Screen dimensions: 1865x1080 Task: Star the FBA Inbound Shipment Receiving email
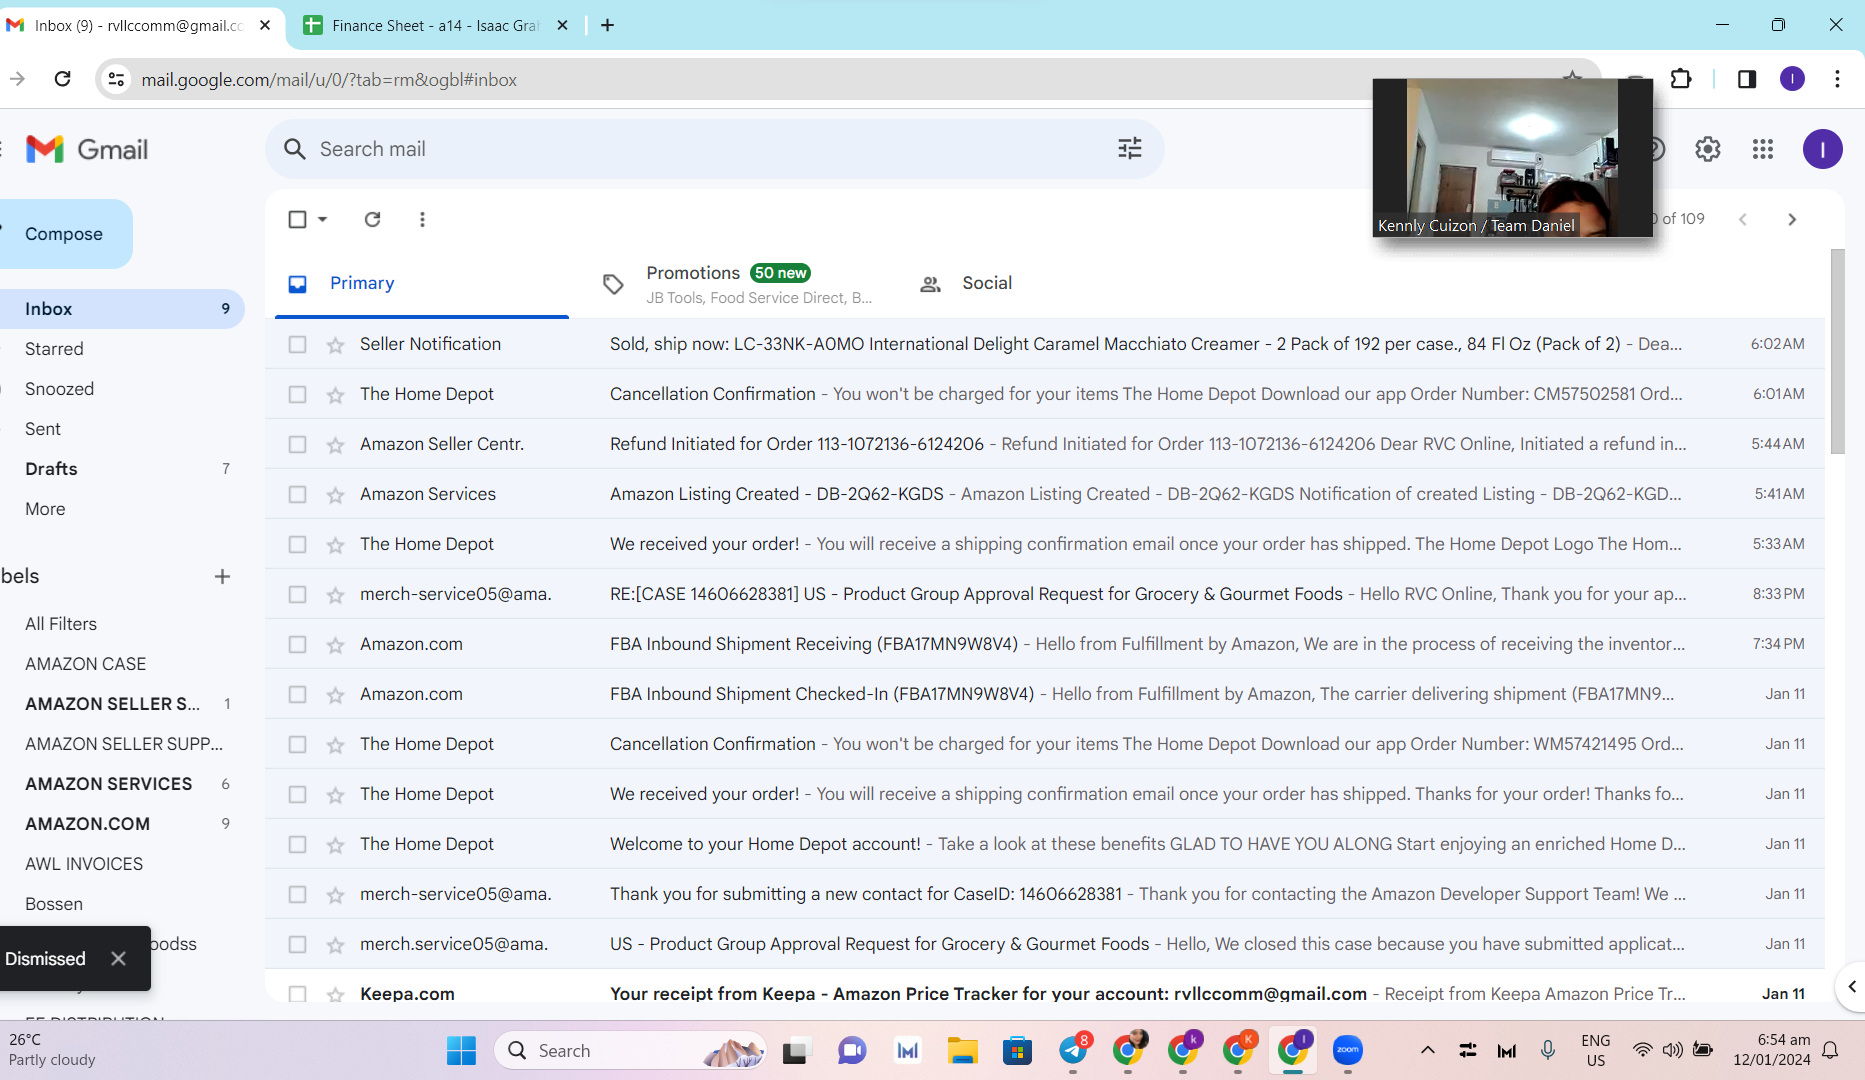pyautogui.click(x=335, y=644)
